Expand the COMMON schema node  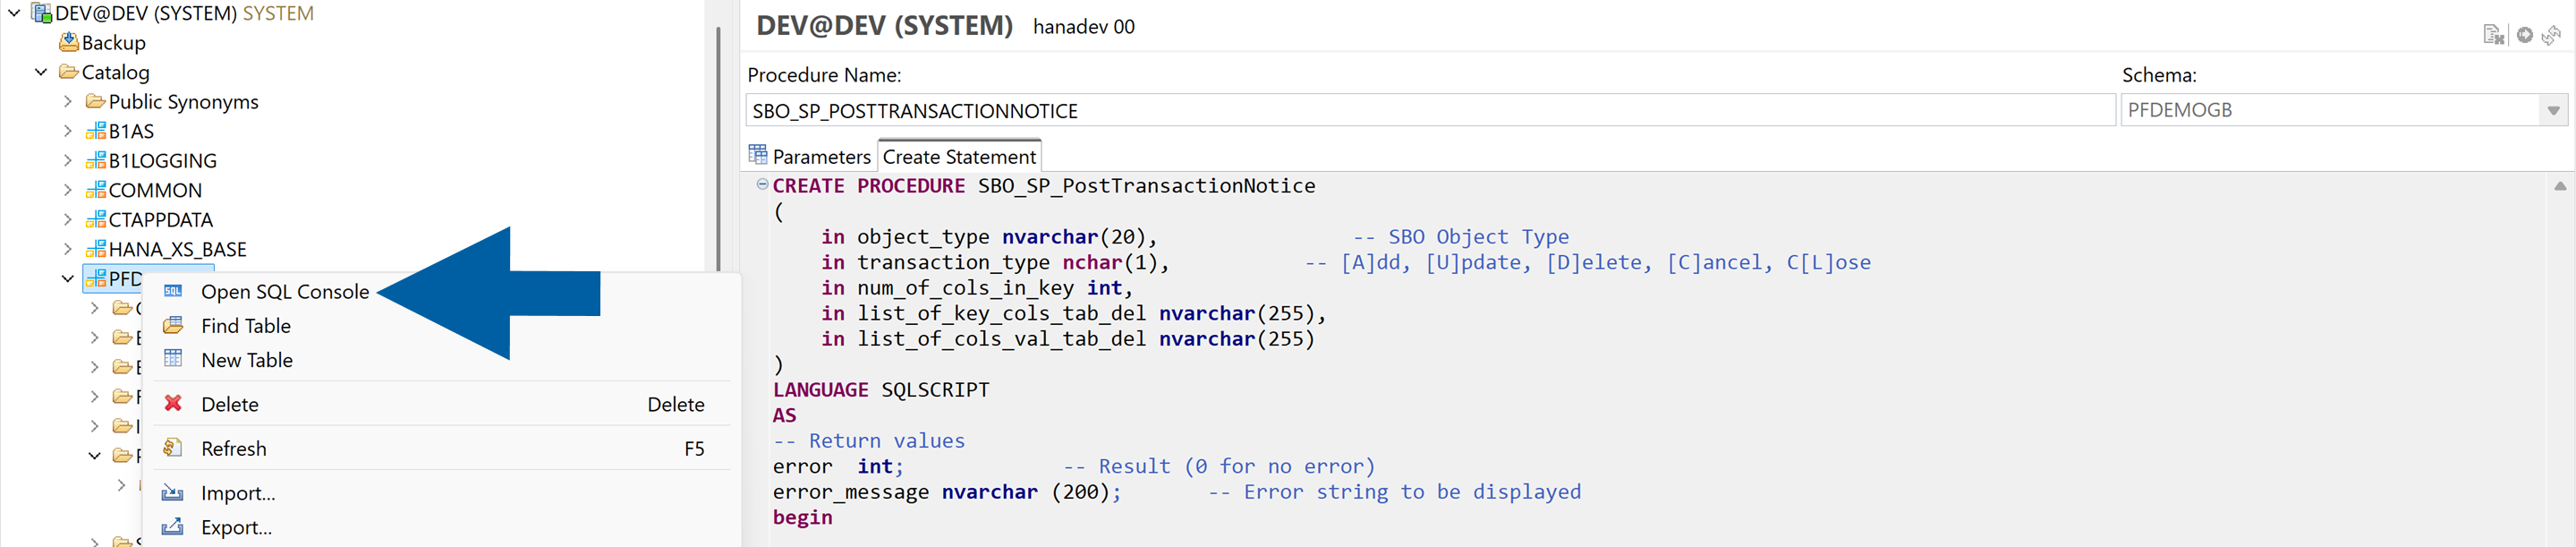point(67,189)
